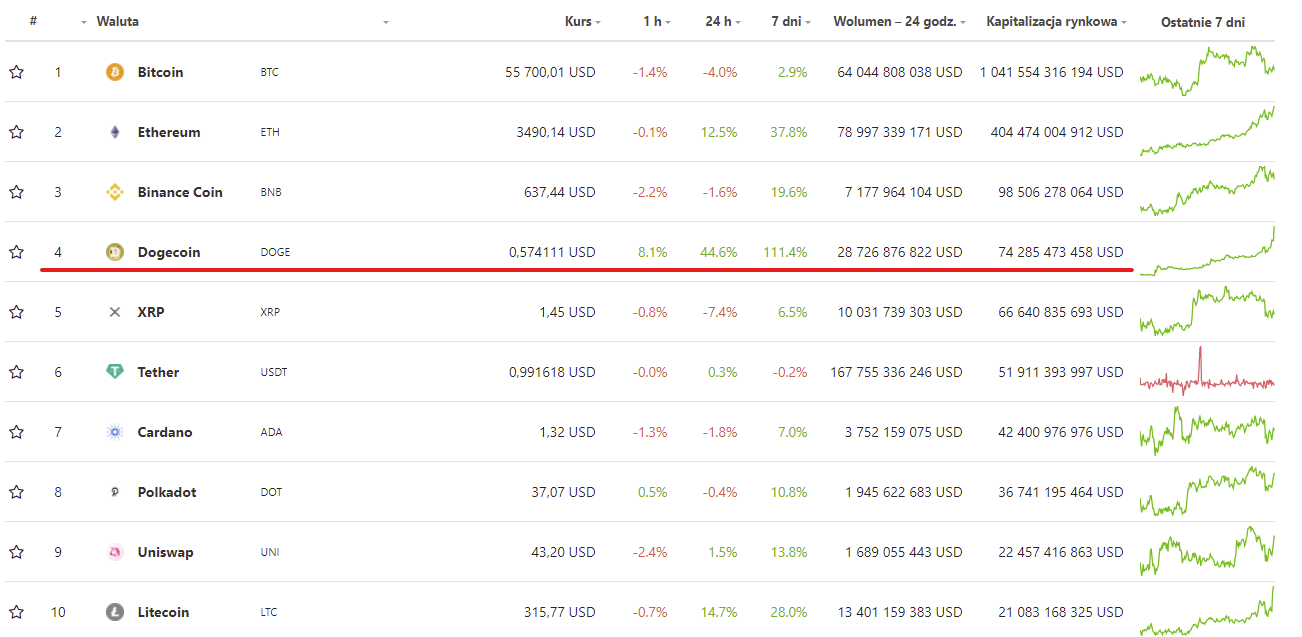Open the Litecoin coin page link

[163, 612]
